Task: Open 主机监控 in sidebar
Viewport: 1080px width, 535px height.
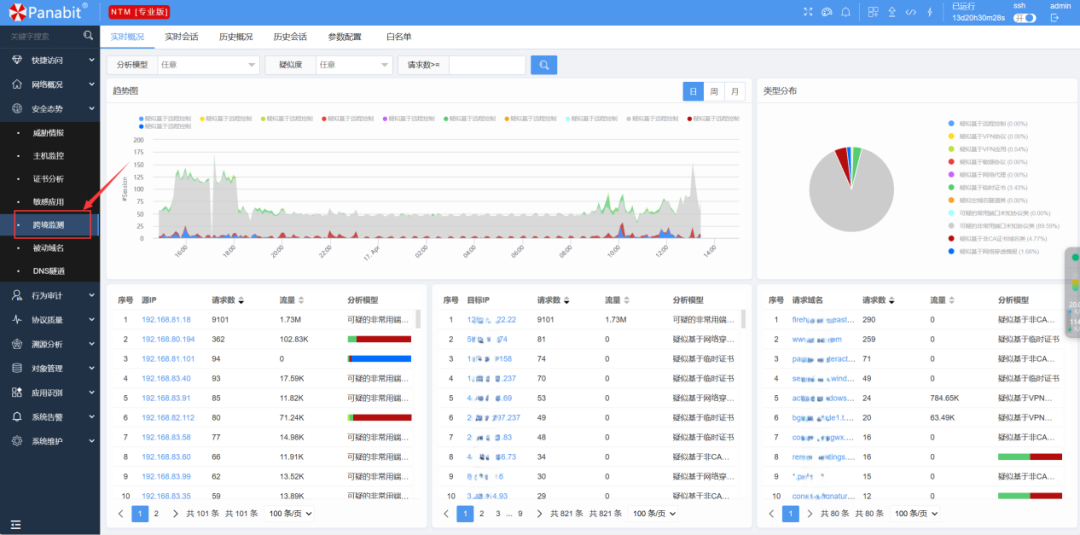Action: (48, 156)
